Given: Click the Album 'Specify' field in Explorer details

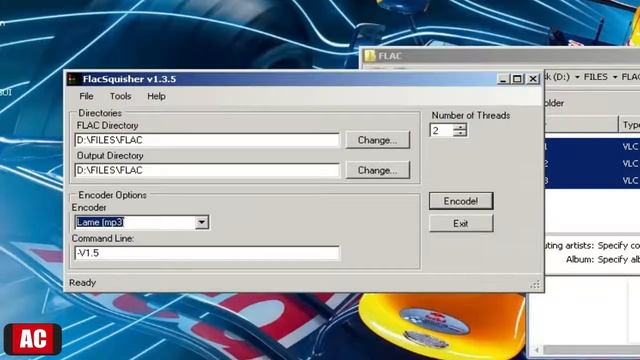Looking at the screenshot, I should pos(619,260).
